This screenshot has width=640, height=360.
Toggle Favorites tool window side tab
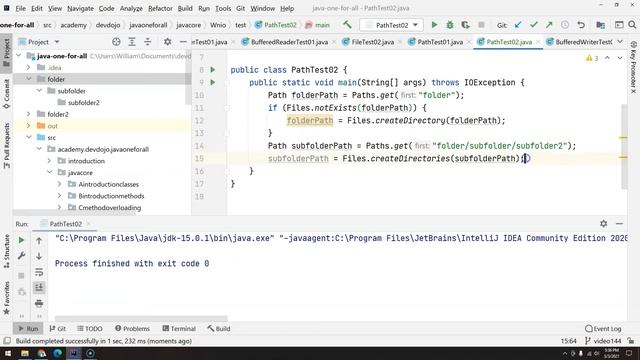[x=7, y=298]
